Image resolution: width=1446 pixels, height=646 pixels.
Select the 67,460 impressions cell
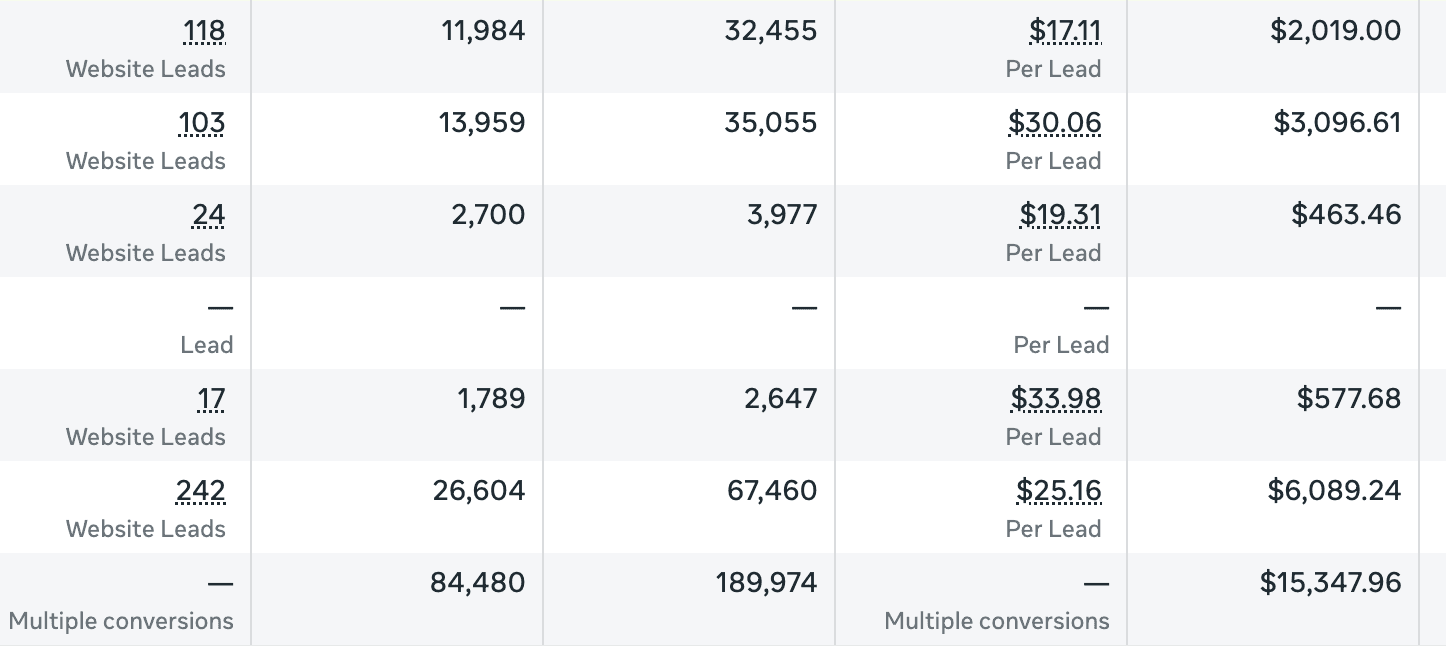click(689, 507)
